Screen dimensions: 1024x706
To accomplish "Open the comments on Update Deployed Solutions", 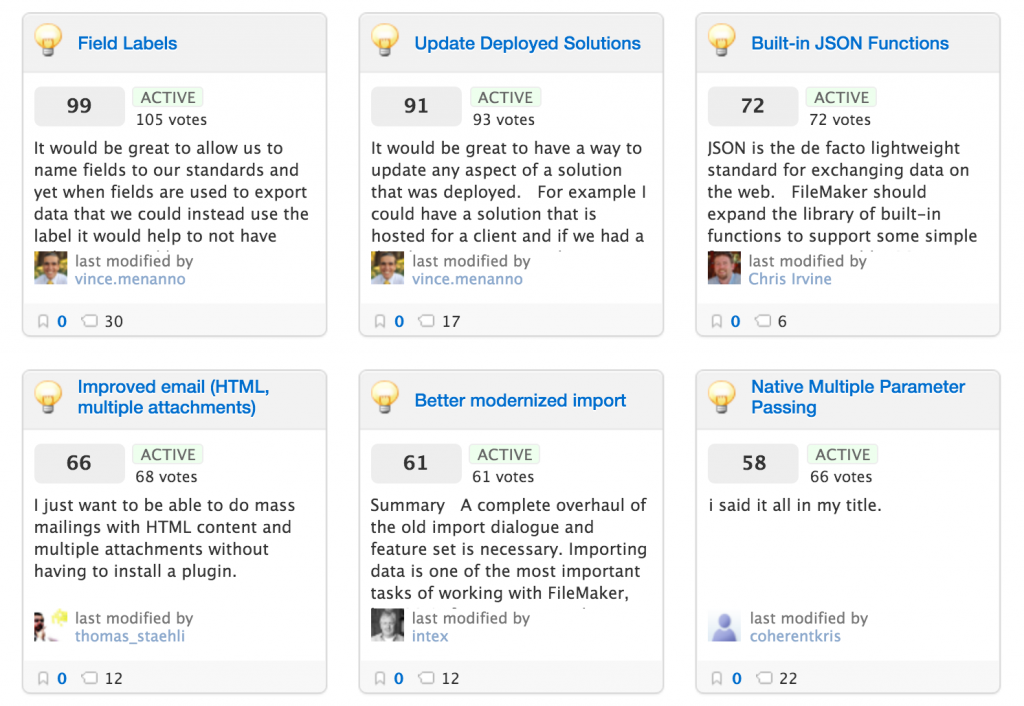I will pos(426,321).
